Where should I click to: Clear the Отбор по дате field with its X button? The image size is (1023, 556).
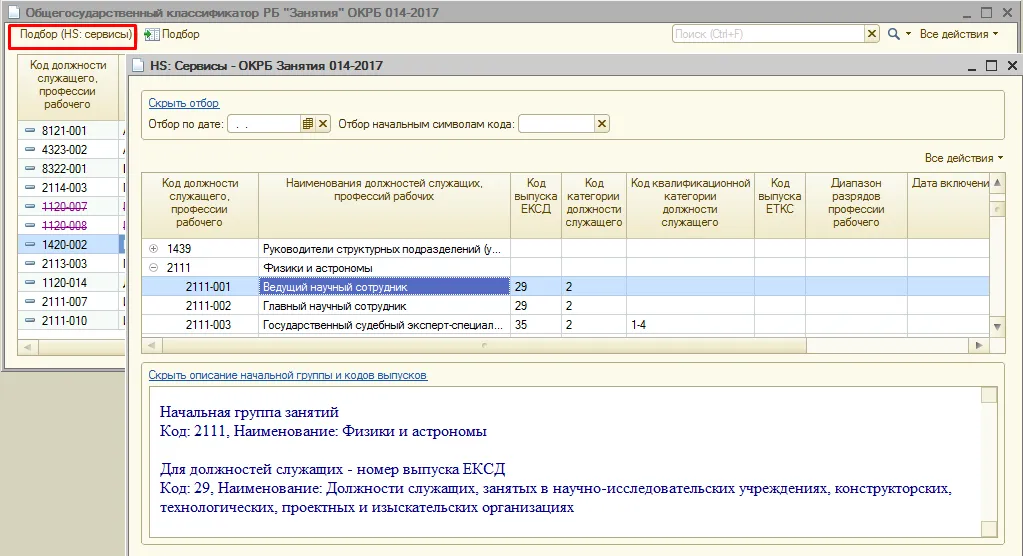[323, 124]
